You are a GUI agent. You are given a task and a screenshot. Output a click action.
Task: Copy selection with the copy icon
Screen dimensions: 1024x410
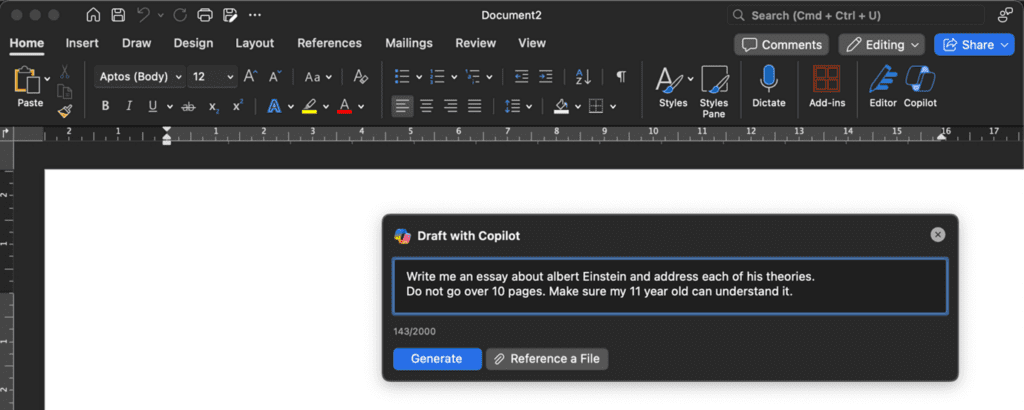tap(65, 92)
